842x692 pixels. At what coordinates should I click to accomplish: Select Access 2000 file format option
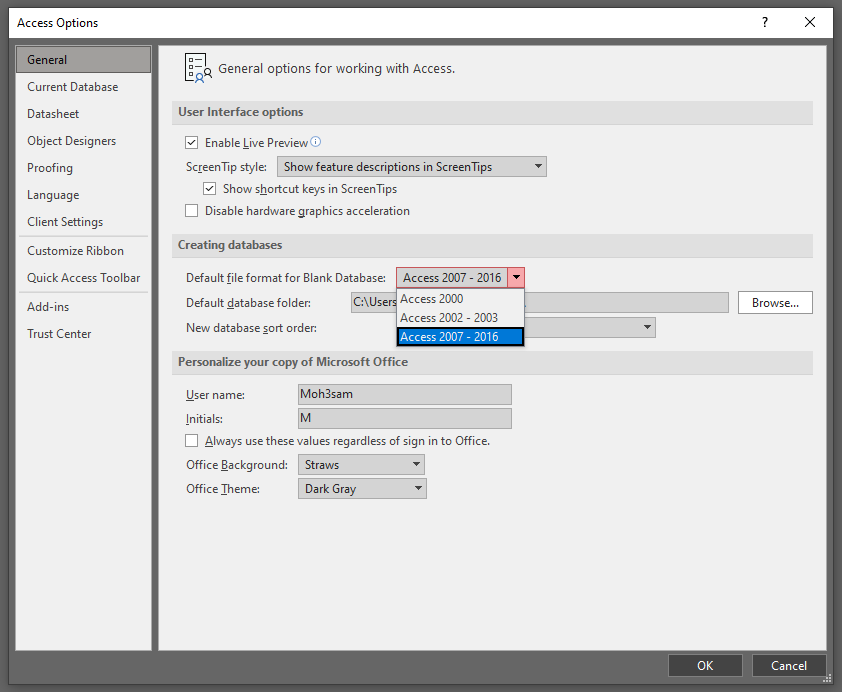click(x=460, y=298)
